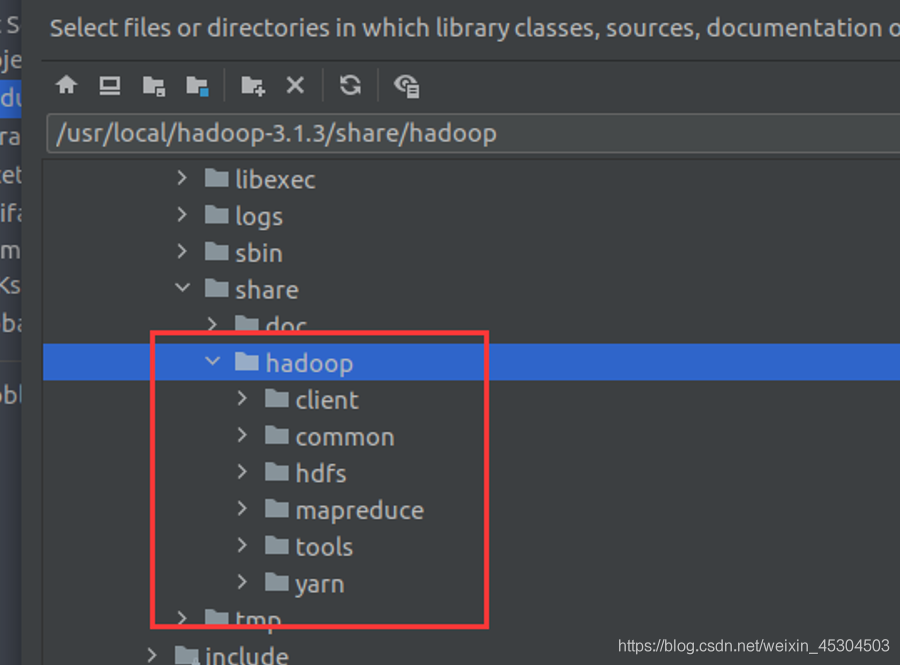Expand the tools folder chevron

[x=242, y=545]
